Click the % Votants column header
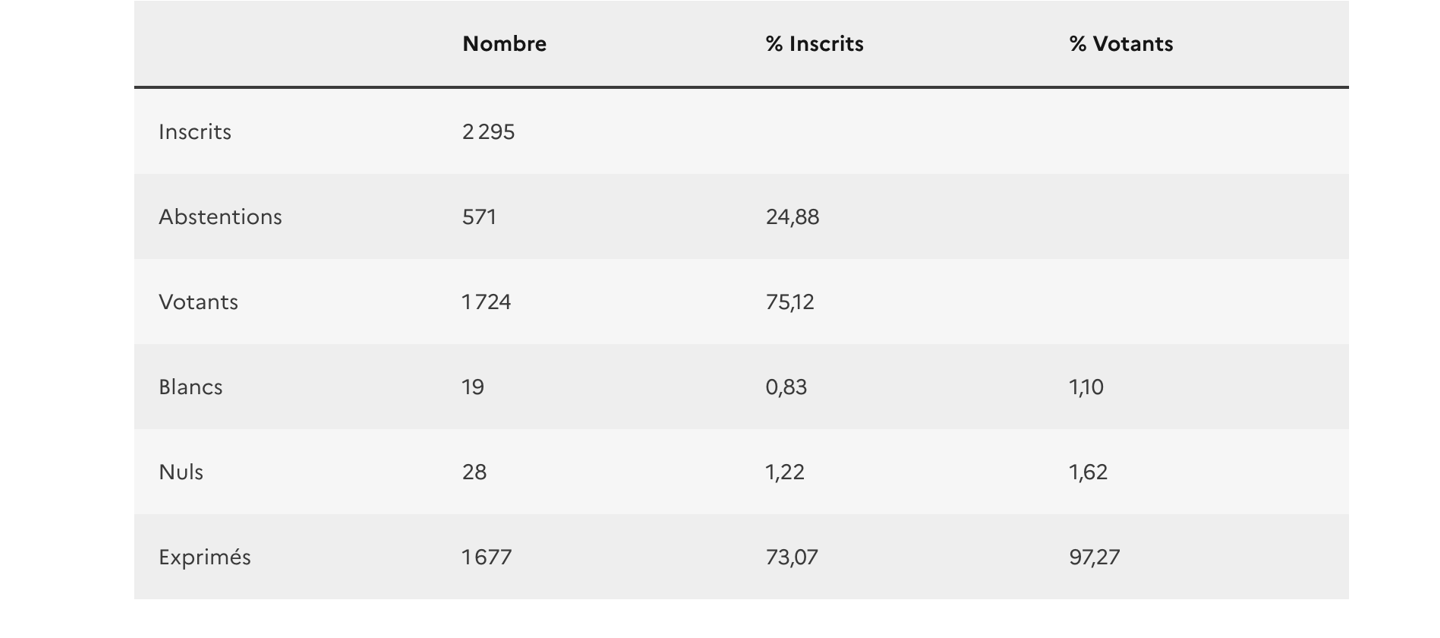The image size is (1440, 638). tap(1120, 44)
